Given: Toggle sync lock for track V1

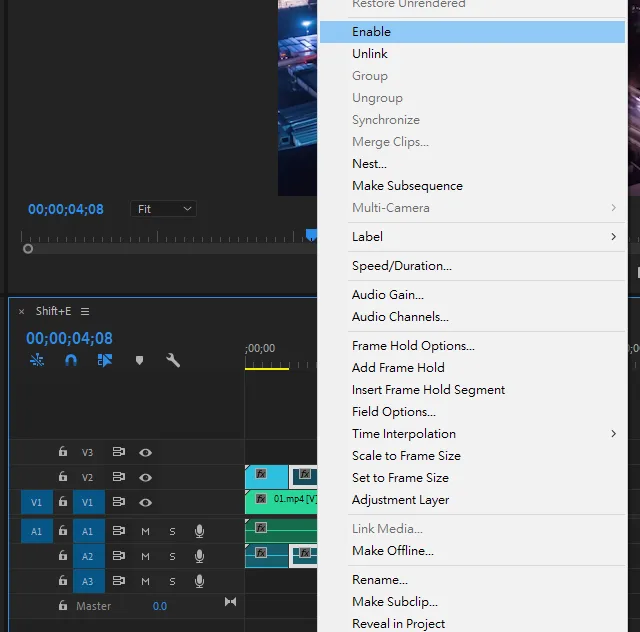Looking at the screenshot, I should pos(119,502).
